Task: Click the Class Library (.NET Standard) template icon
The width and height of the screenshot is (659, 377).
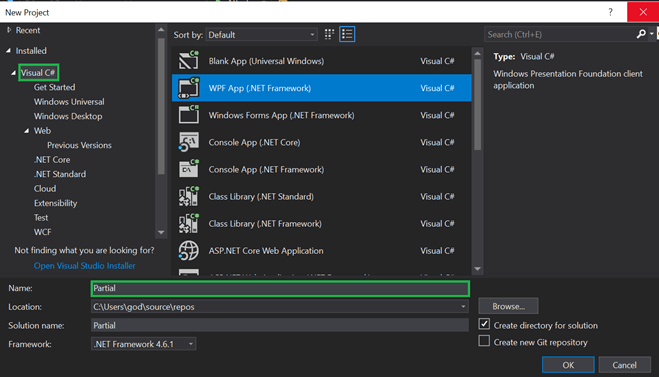Action: point(189,196)
